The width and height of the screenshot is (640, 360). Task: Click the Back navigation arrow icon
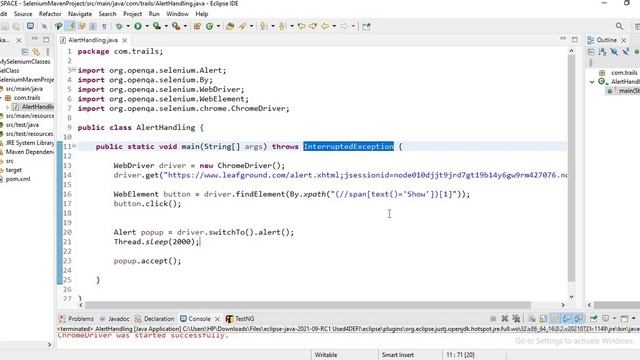click(x=325, y=26)
